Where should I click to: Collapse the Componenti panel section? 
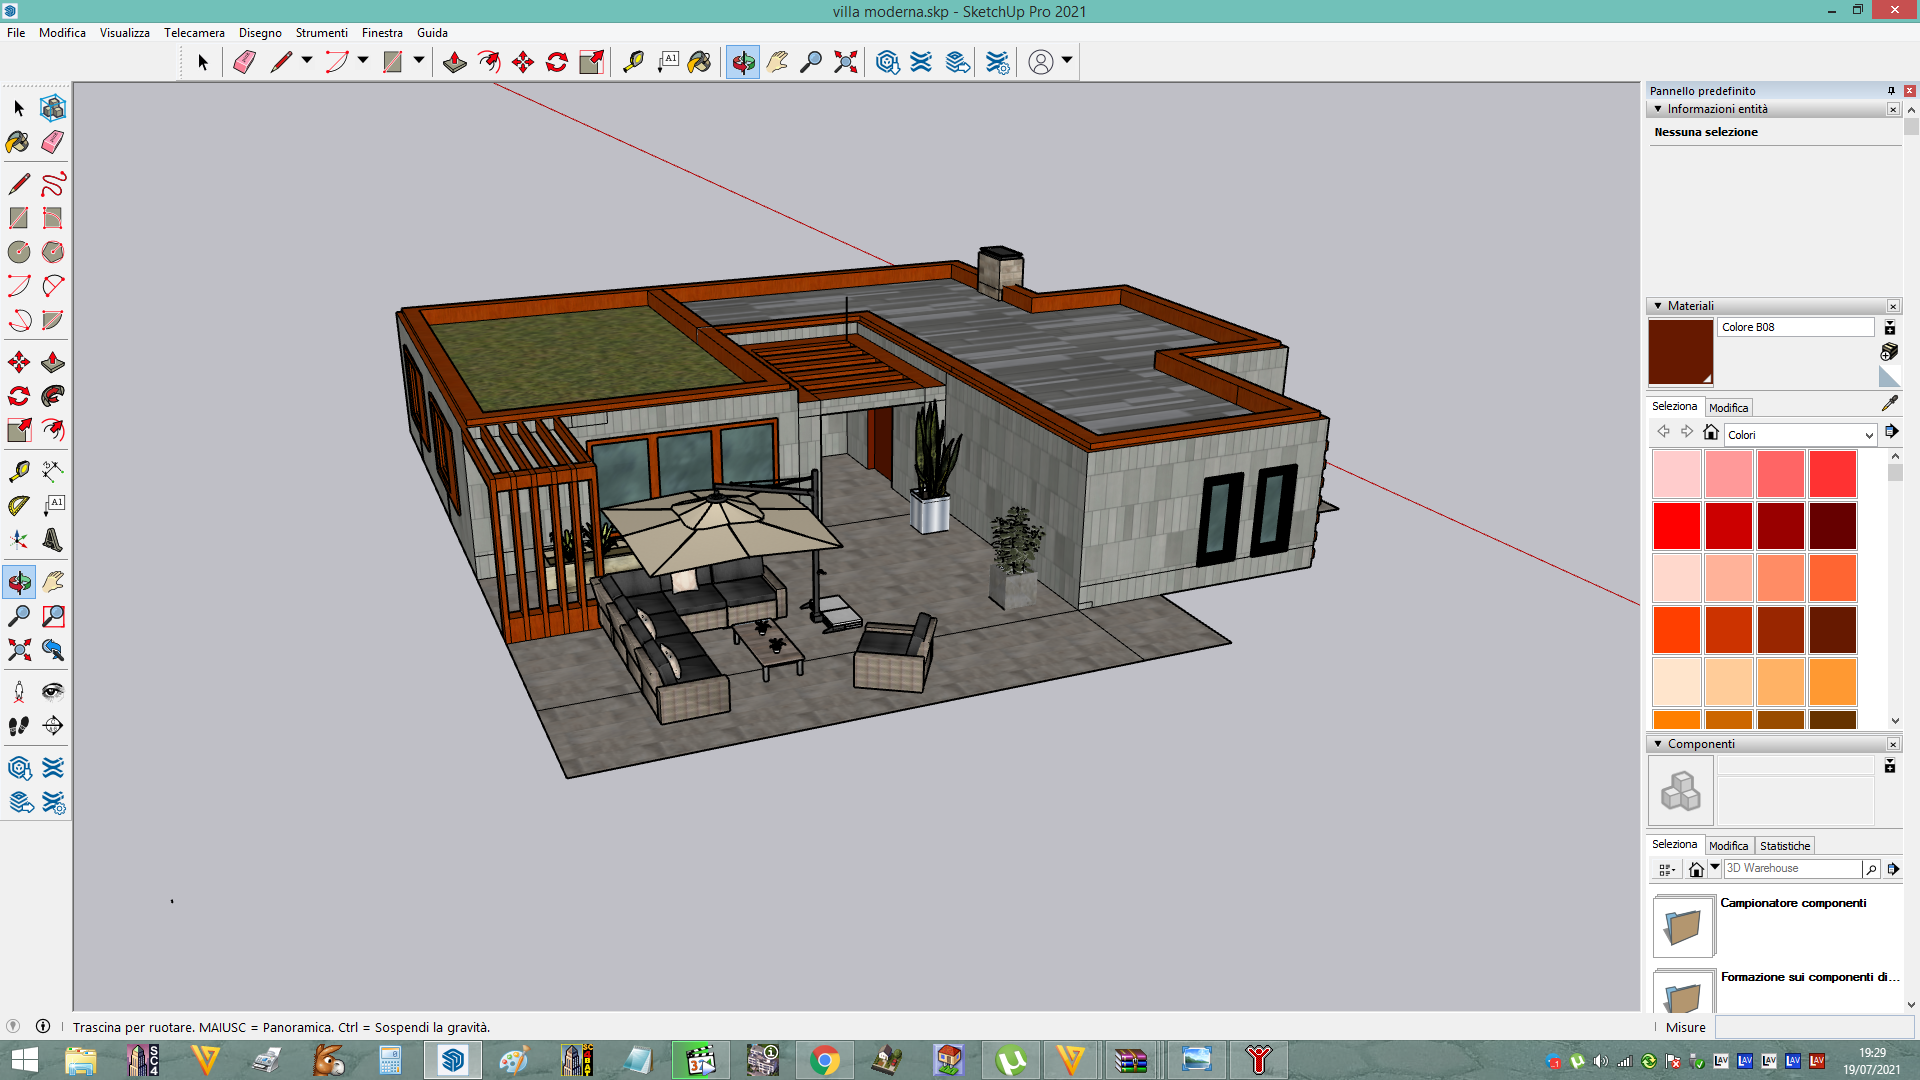click(x=1658, y=744)
